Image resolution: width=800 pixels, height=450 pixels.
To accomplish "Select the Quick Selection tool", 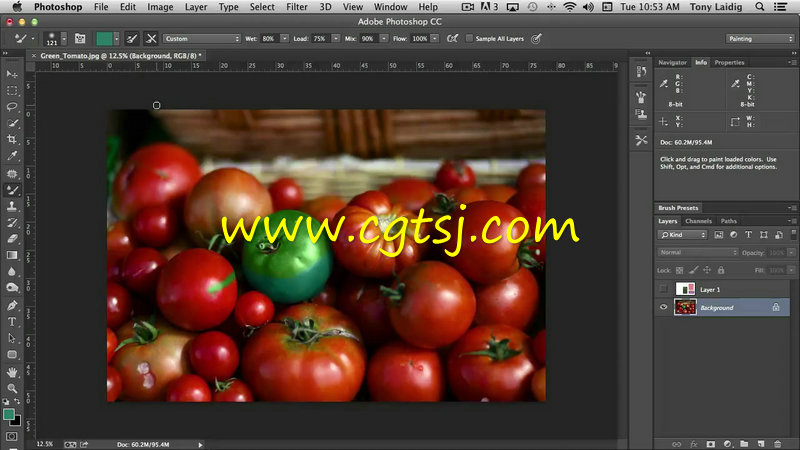I will tap(12, 123).
